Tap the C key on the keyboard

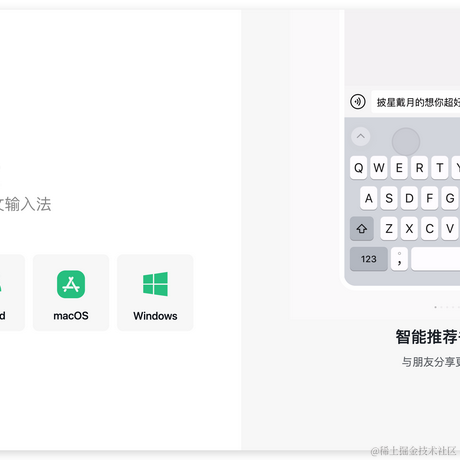point(430,229)
